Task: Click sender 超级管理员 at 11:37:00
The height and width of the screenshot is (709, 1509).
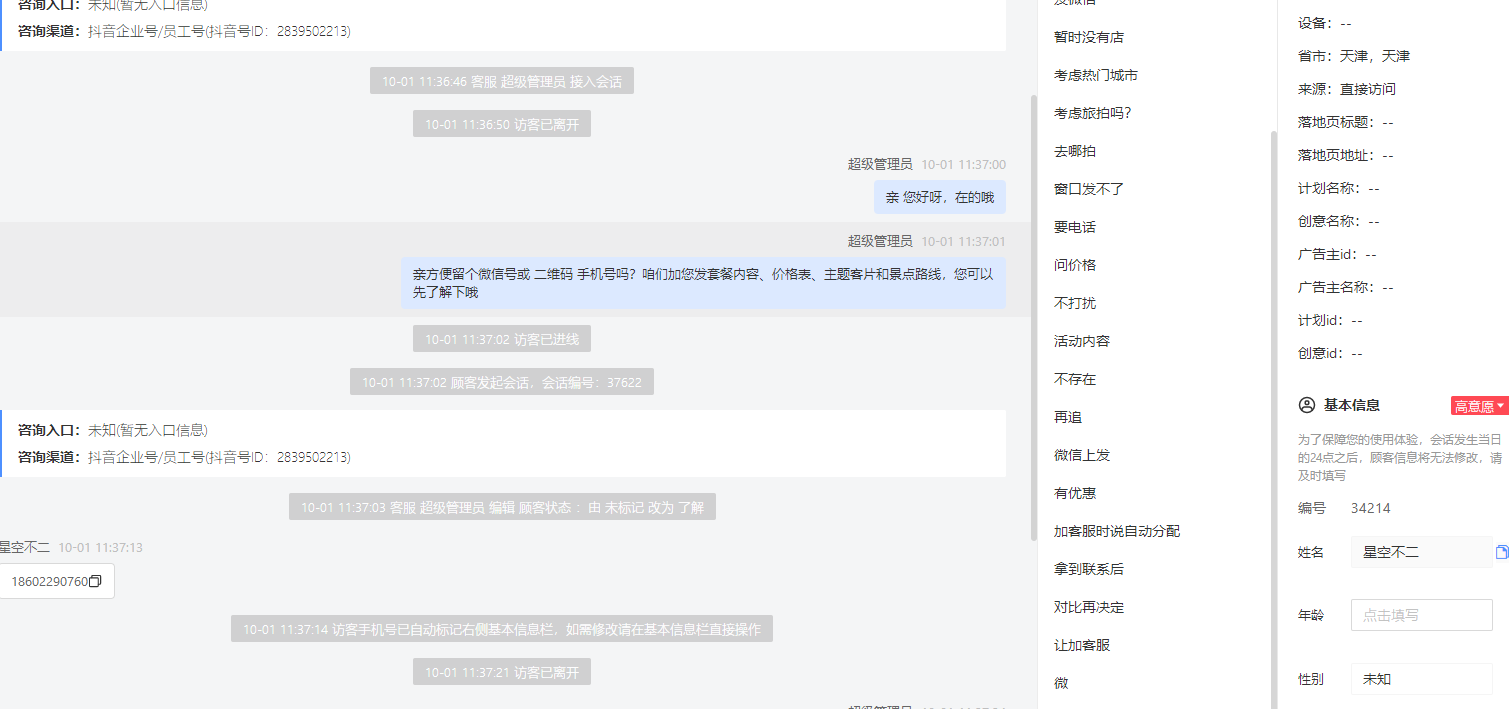Action: pos(880,164)
